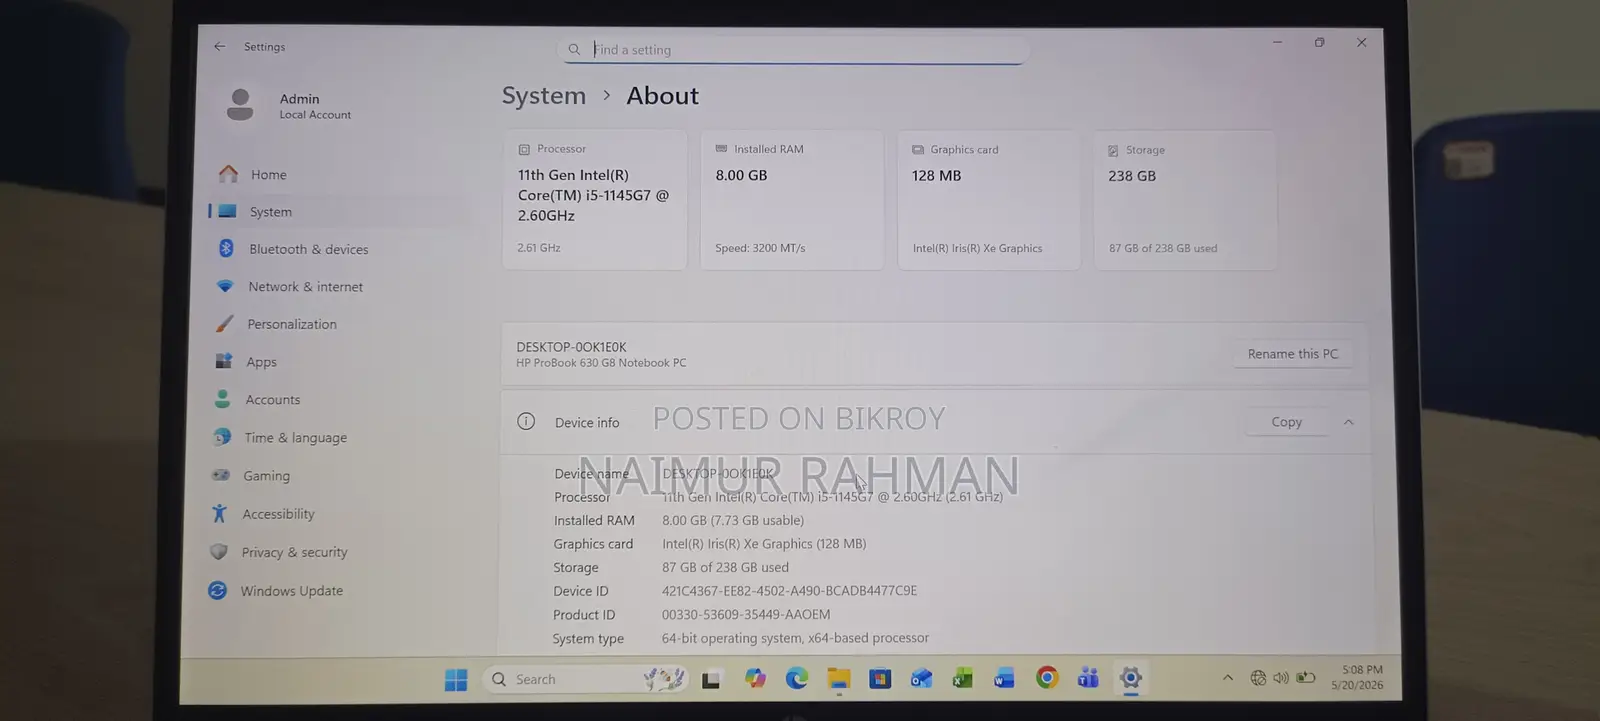Click the '64-bit operating system' System type value
This screenshot has height=721, width=1600.
point(795,638)
